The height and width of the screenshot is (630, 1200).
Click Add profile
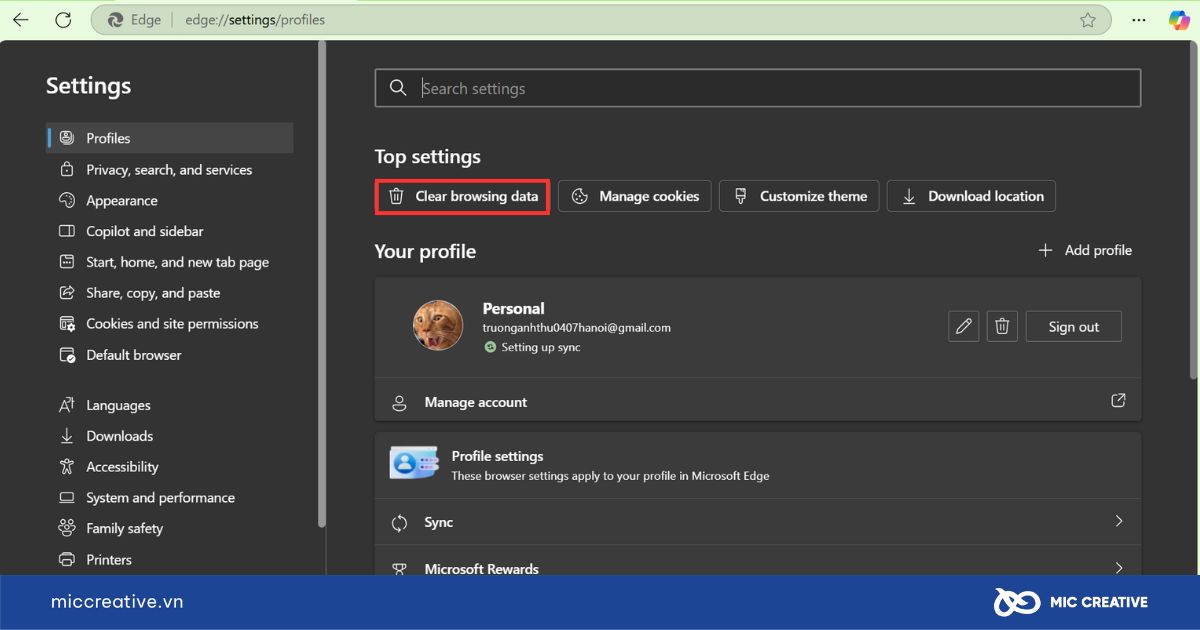coord(1085,250)
